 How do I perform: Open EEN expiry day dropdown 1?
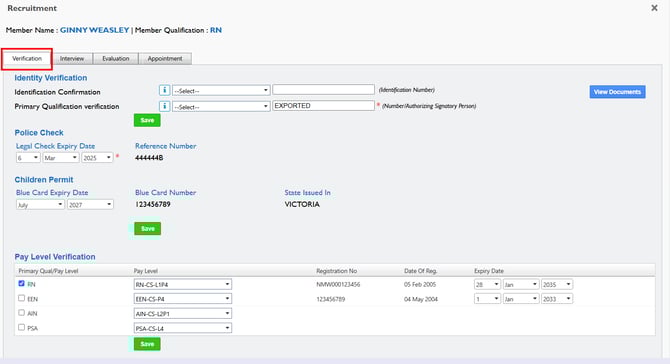pos(487,299)
